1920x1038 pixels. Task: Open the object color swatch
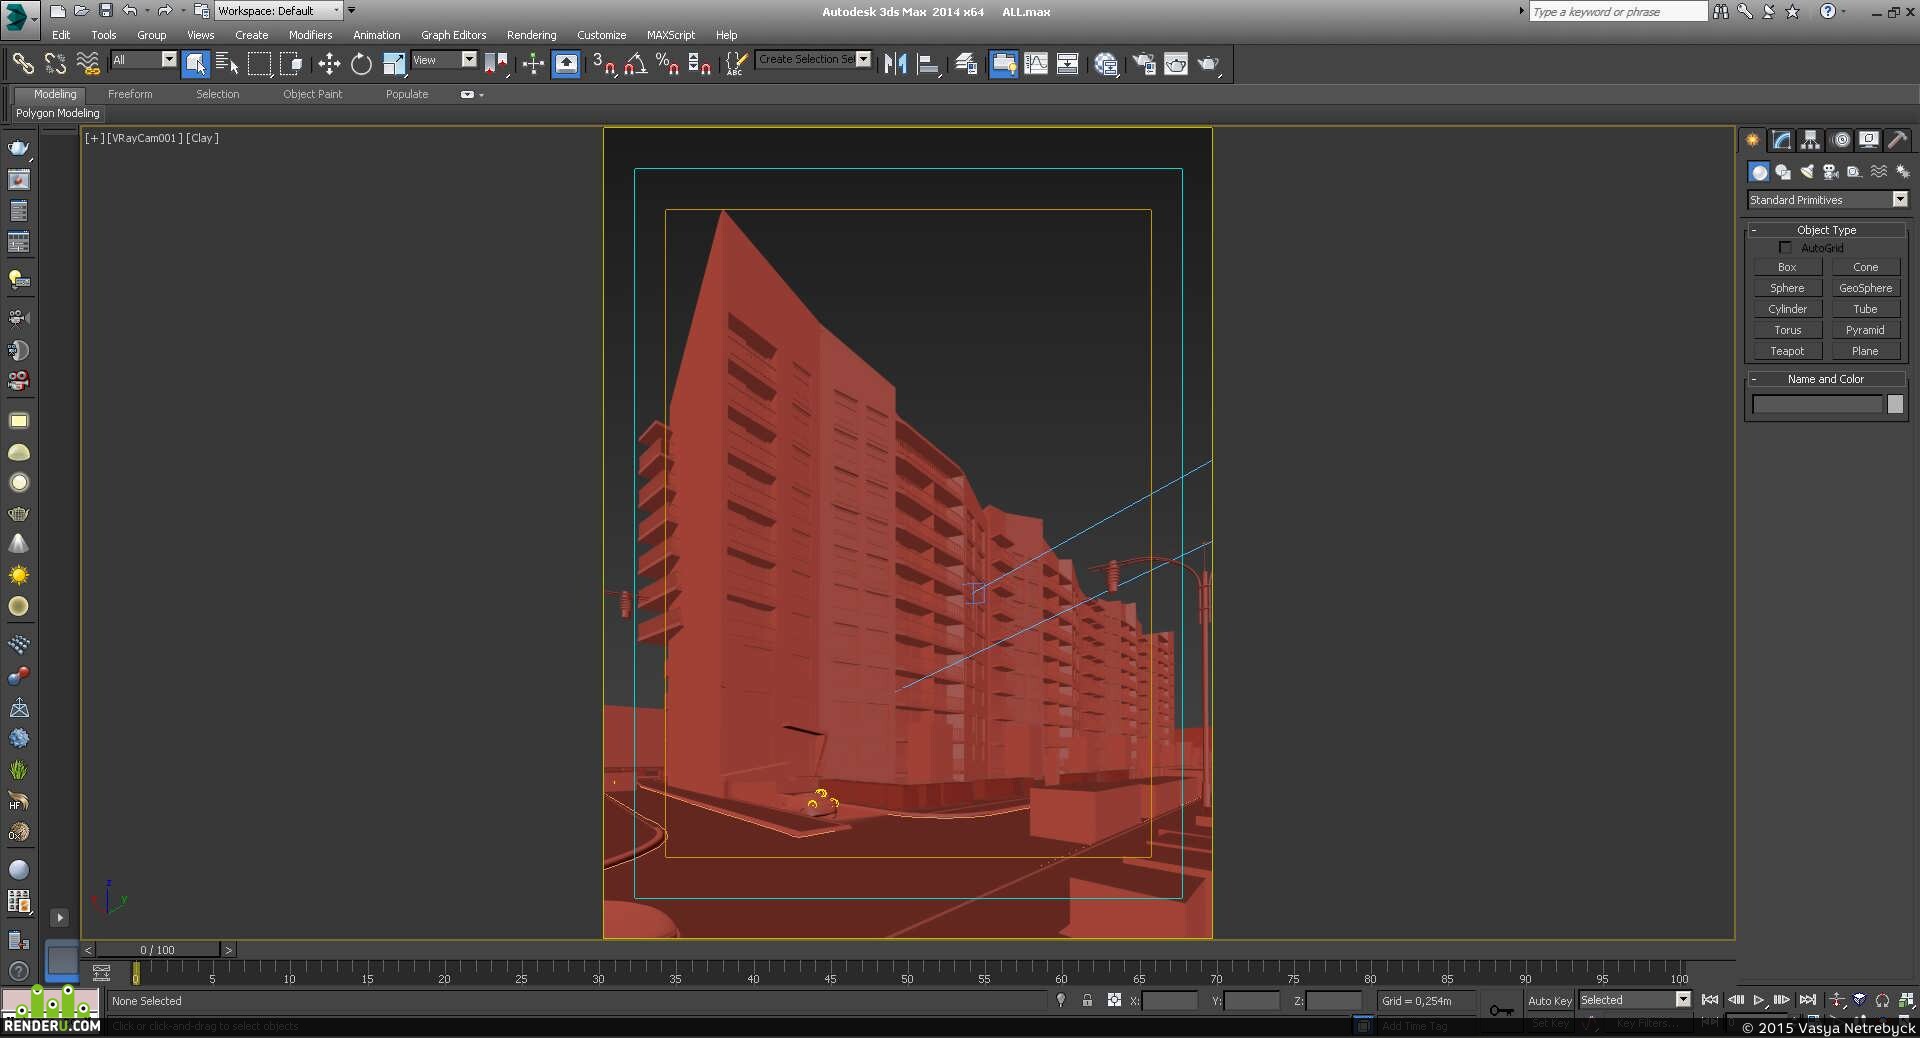[1895, 404]
